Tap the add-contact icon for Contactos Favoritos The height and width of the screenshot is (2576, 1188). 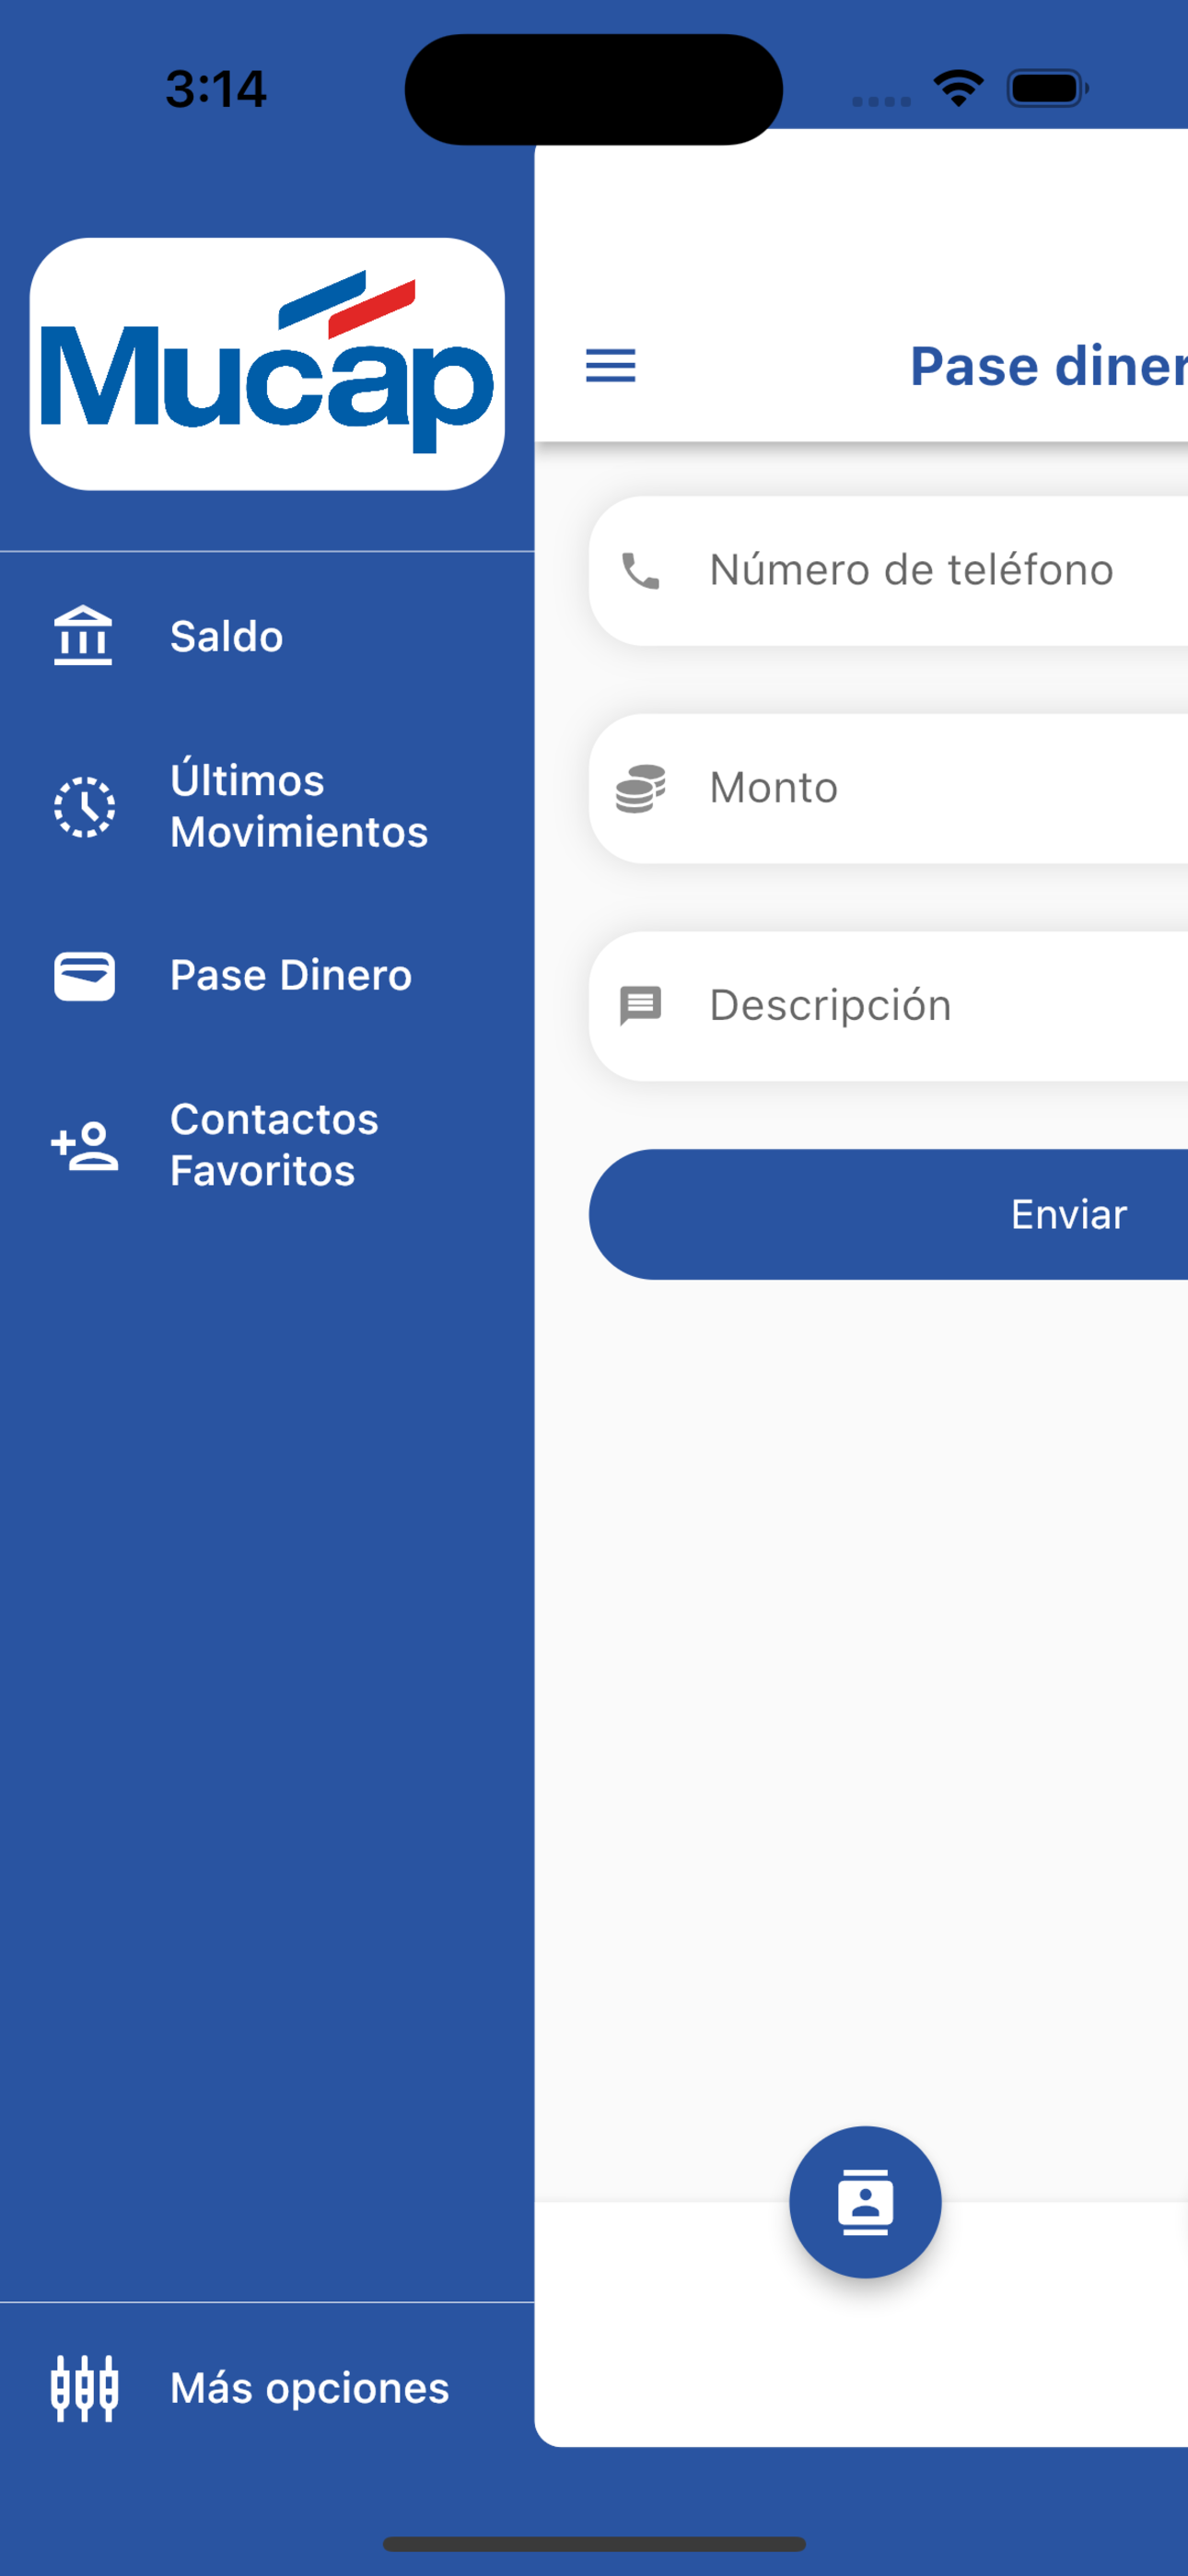click(x=84, y=1145)
